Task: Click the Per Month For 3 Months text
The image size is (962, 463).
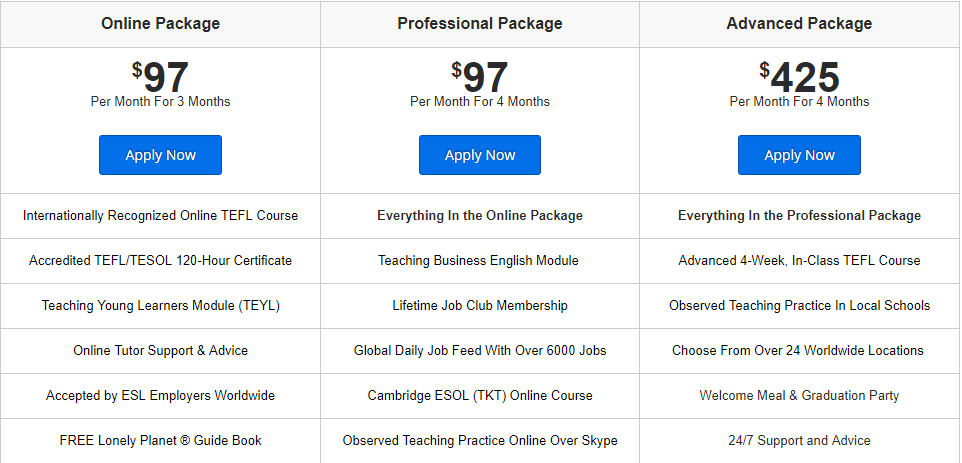Action: pos(161,101)
